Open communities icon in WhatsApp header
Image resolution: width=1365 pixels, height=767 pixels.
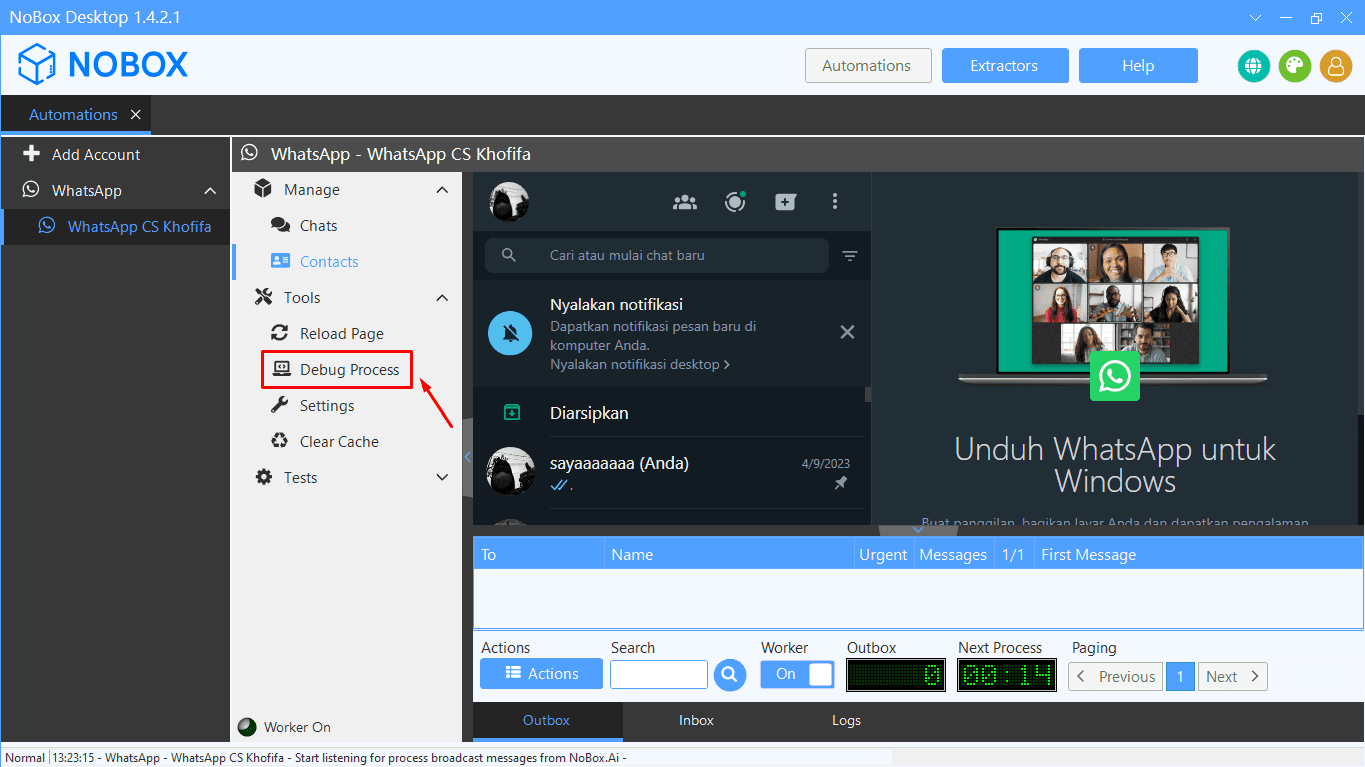tap(685, 201)
